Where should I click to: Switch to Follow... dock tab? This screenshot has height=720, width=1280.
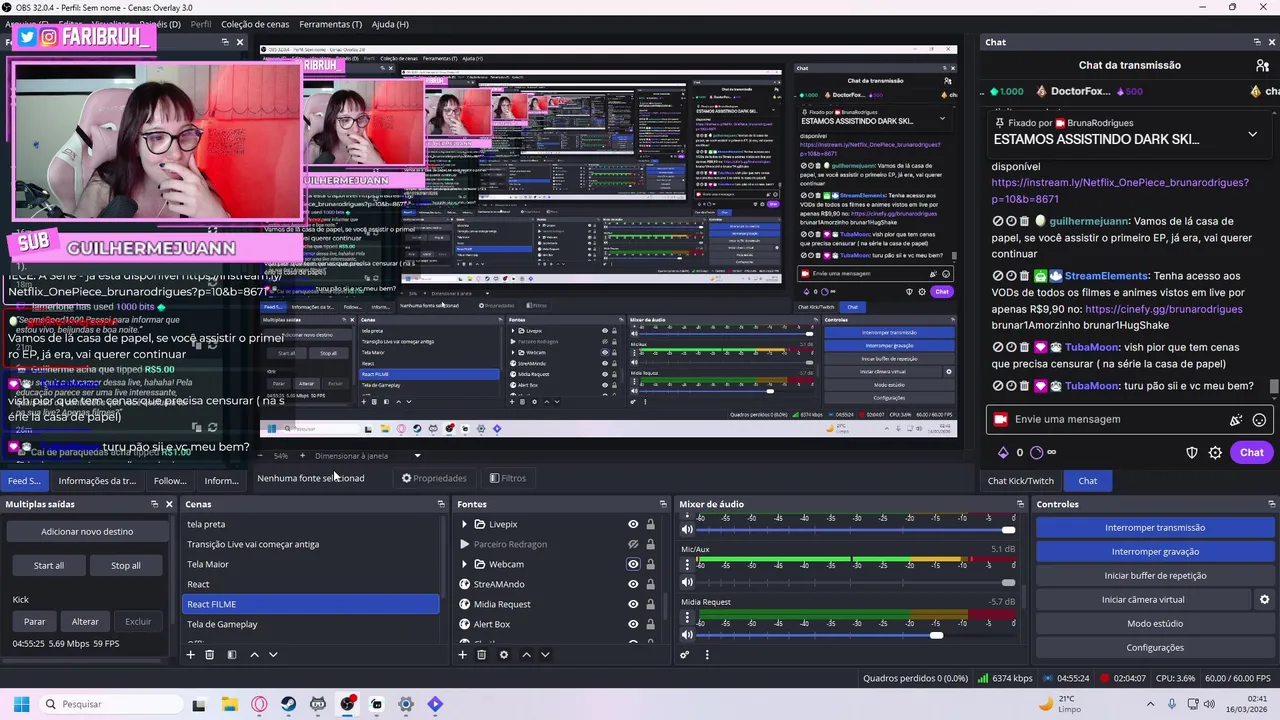(170, 481)
